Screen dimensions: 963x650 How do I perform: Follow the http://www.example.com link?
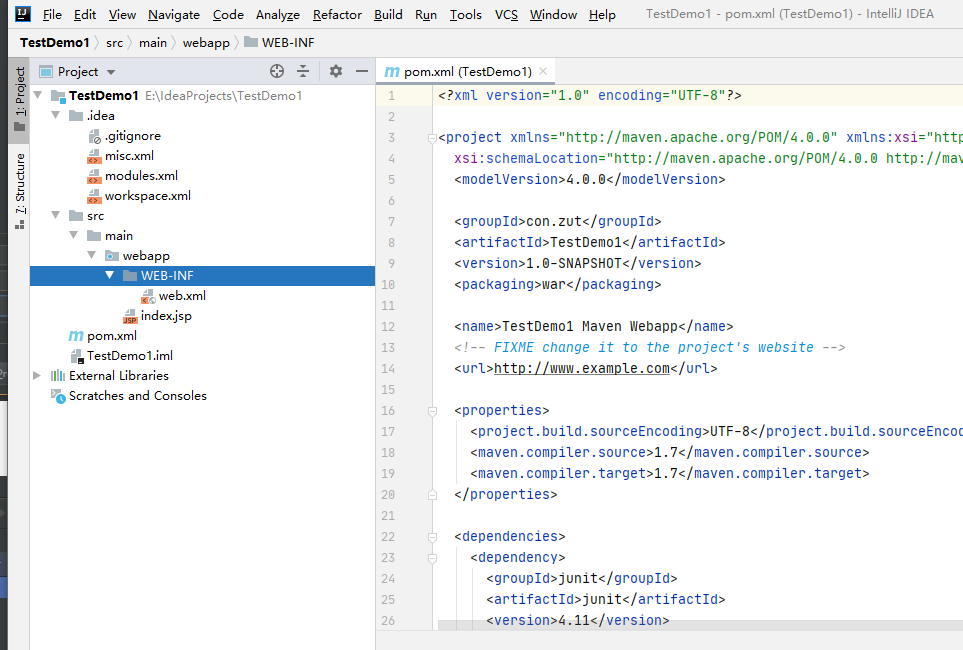point(582,368)
